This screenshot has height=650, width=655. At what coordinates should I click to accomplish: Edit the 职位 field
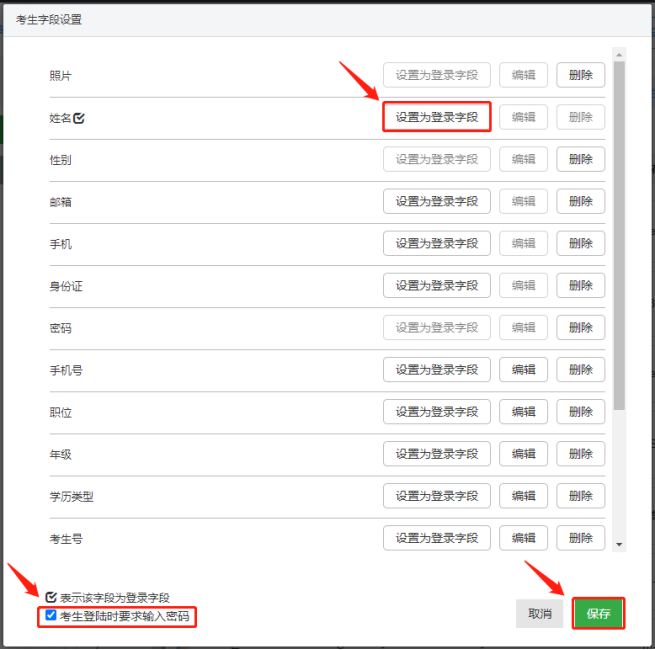click(523, 412)
